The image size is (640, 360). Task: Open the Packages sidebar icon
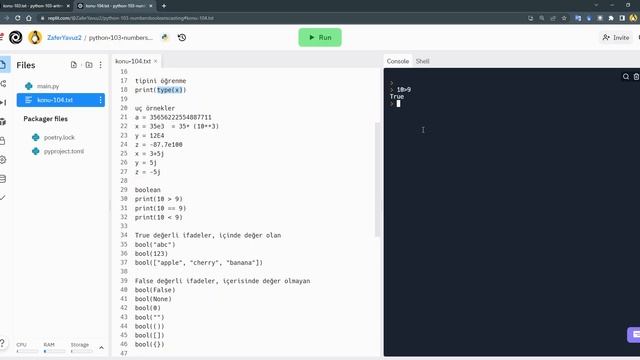(3, 122)
